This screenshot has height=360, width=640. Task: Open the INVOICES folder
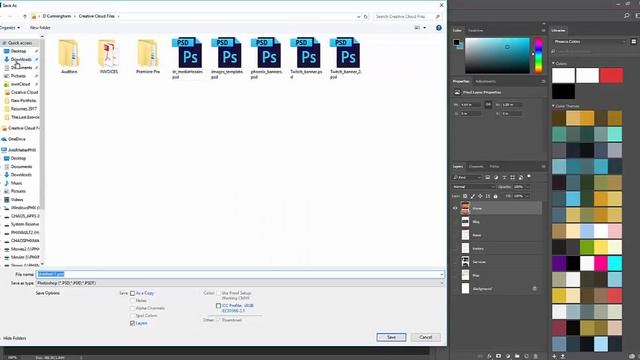(109, 56)
